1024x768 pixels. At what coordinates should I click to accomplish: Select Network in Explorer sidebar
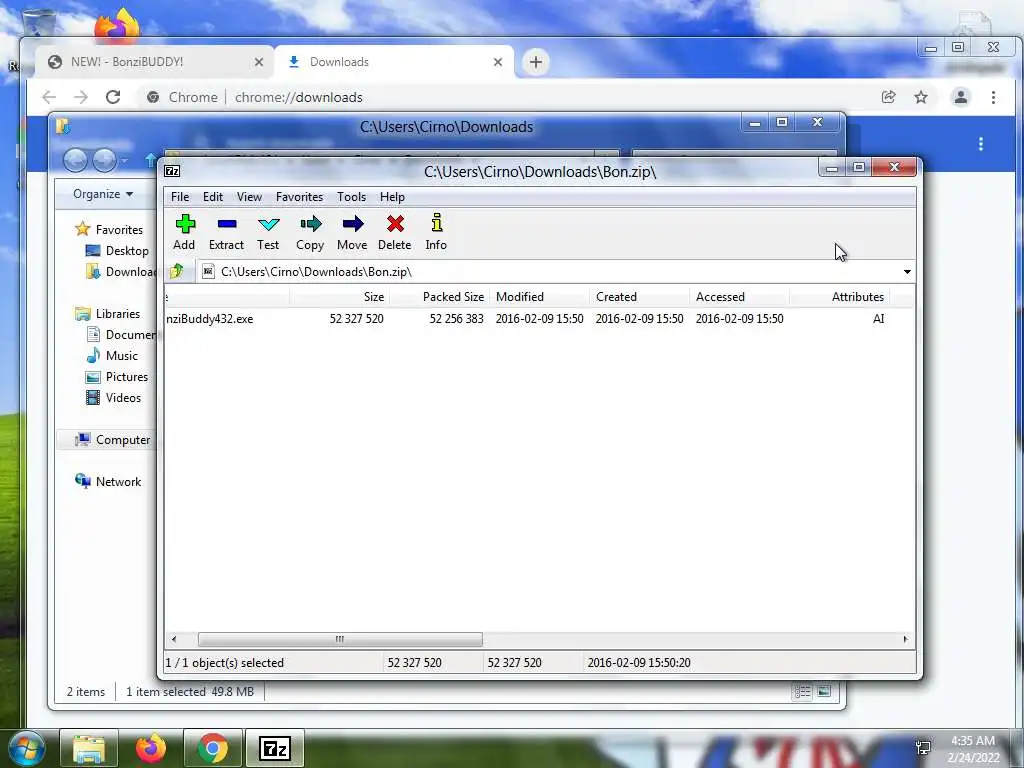[108, 481]
